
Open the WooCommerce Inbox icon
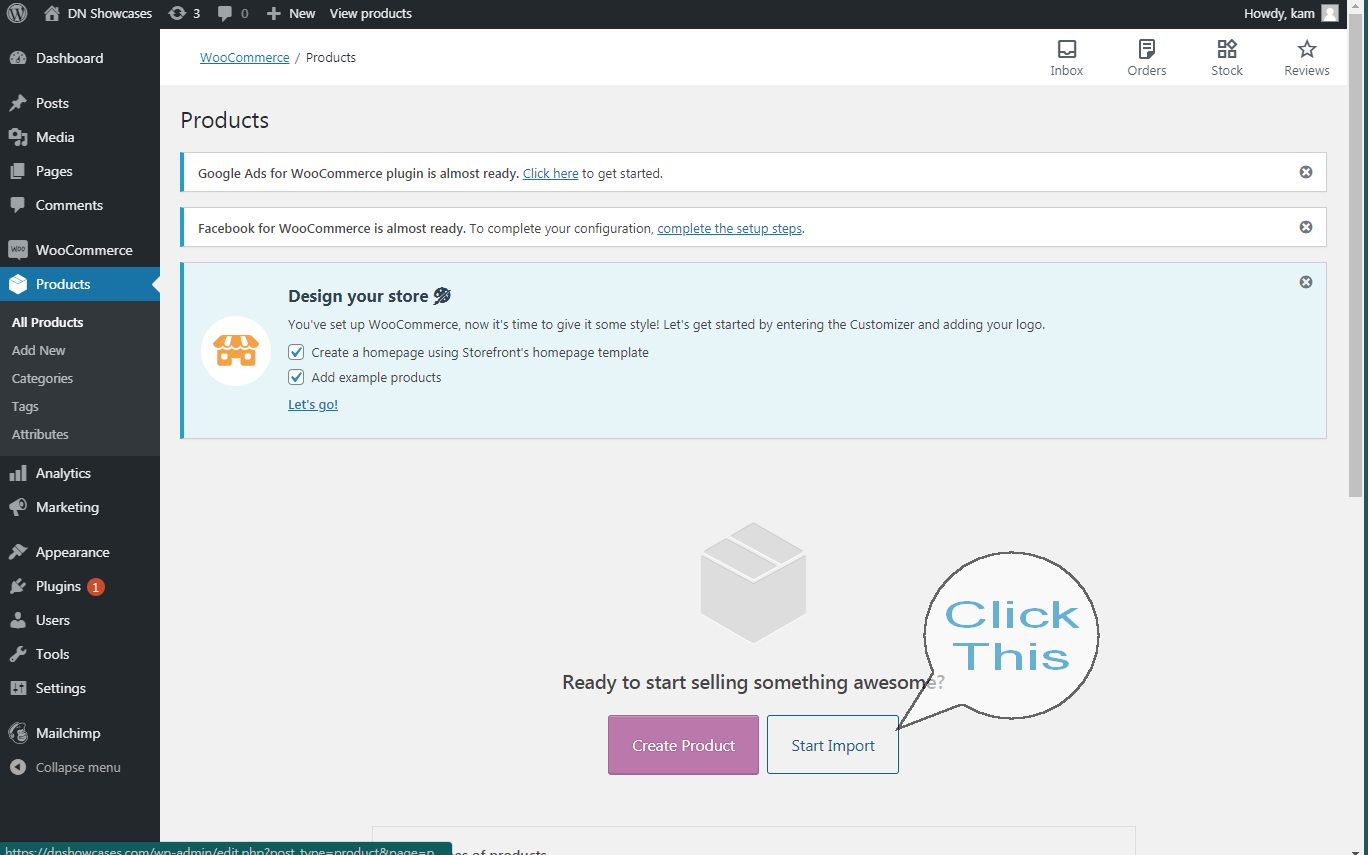(1067, 57)
